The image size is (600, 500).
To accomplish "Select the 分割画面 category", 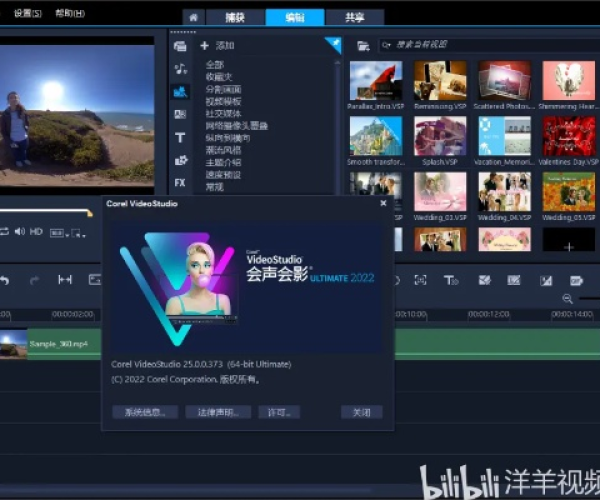I will (x=223, y=89).
